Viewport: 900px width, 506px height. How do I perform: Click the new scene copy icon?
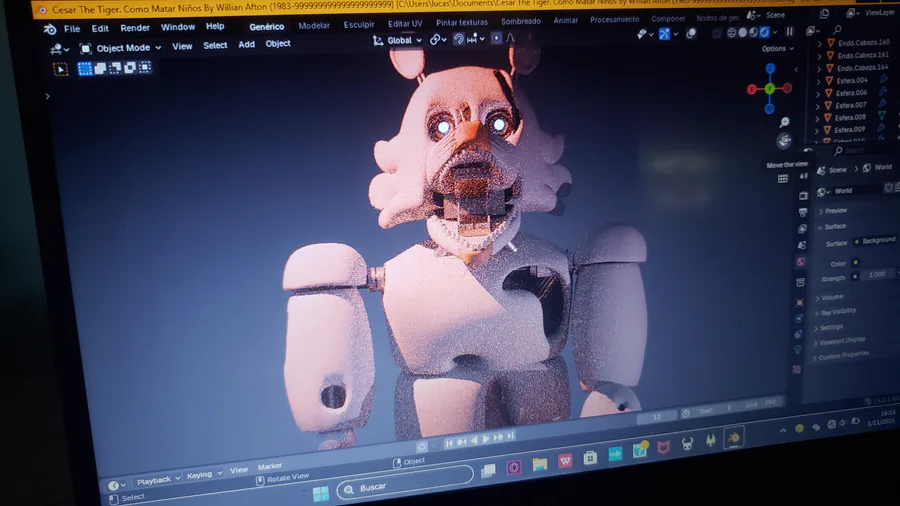(824, 14)
